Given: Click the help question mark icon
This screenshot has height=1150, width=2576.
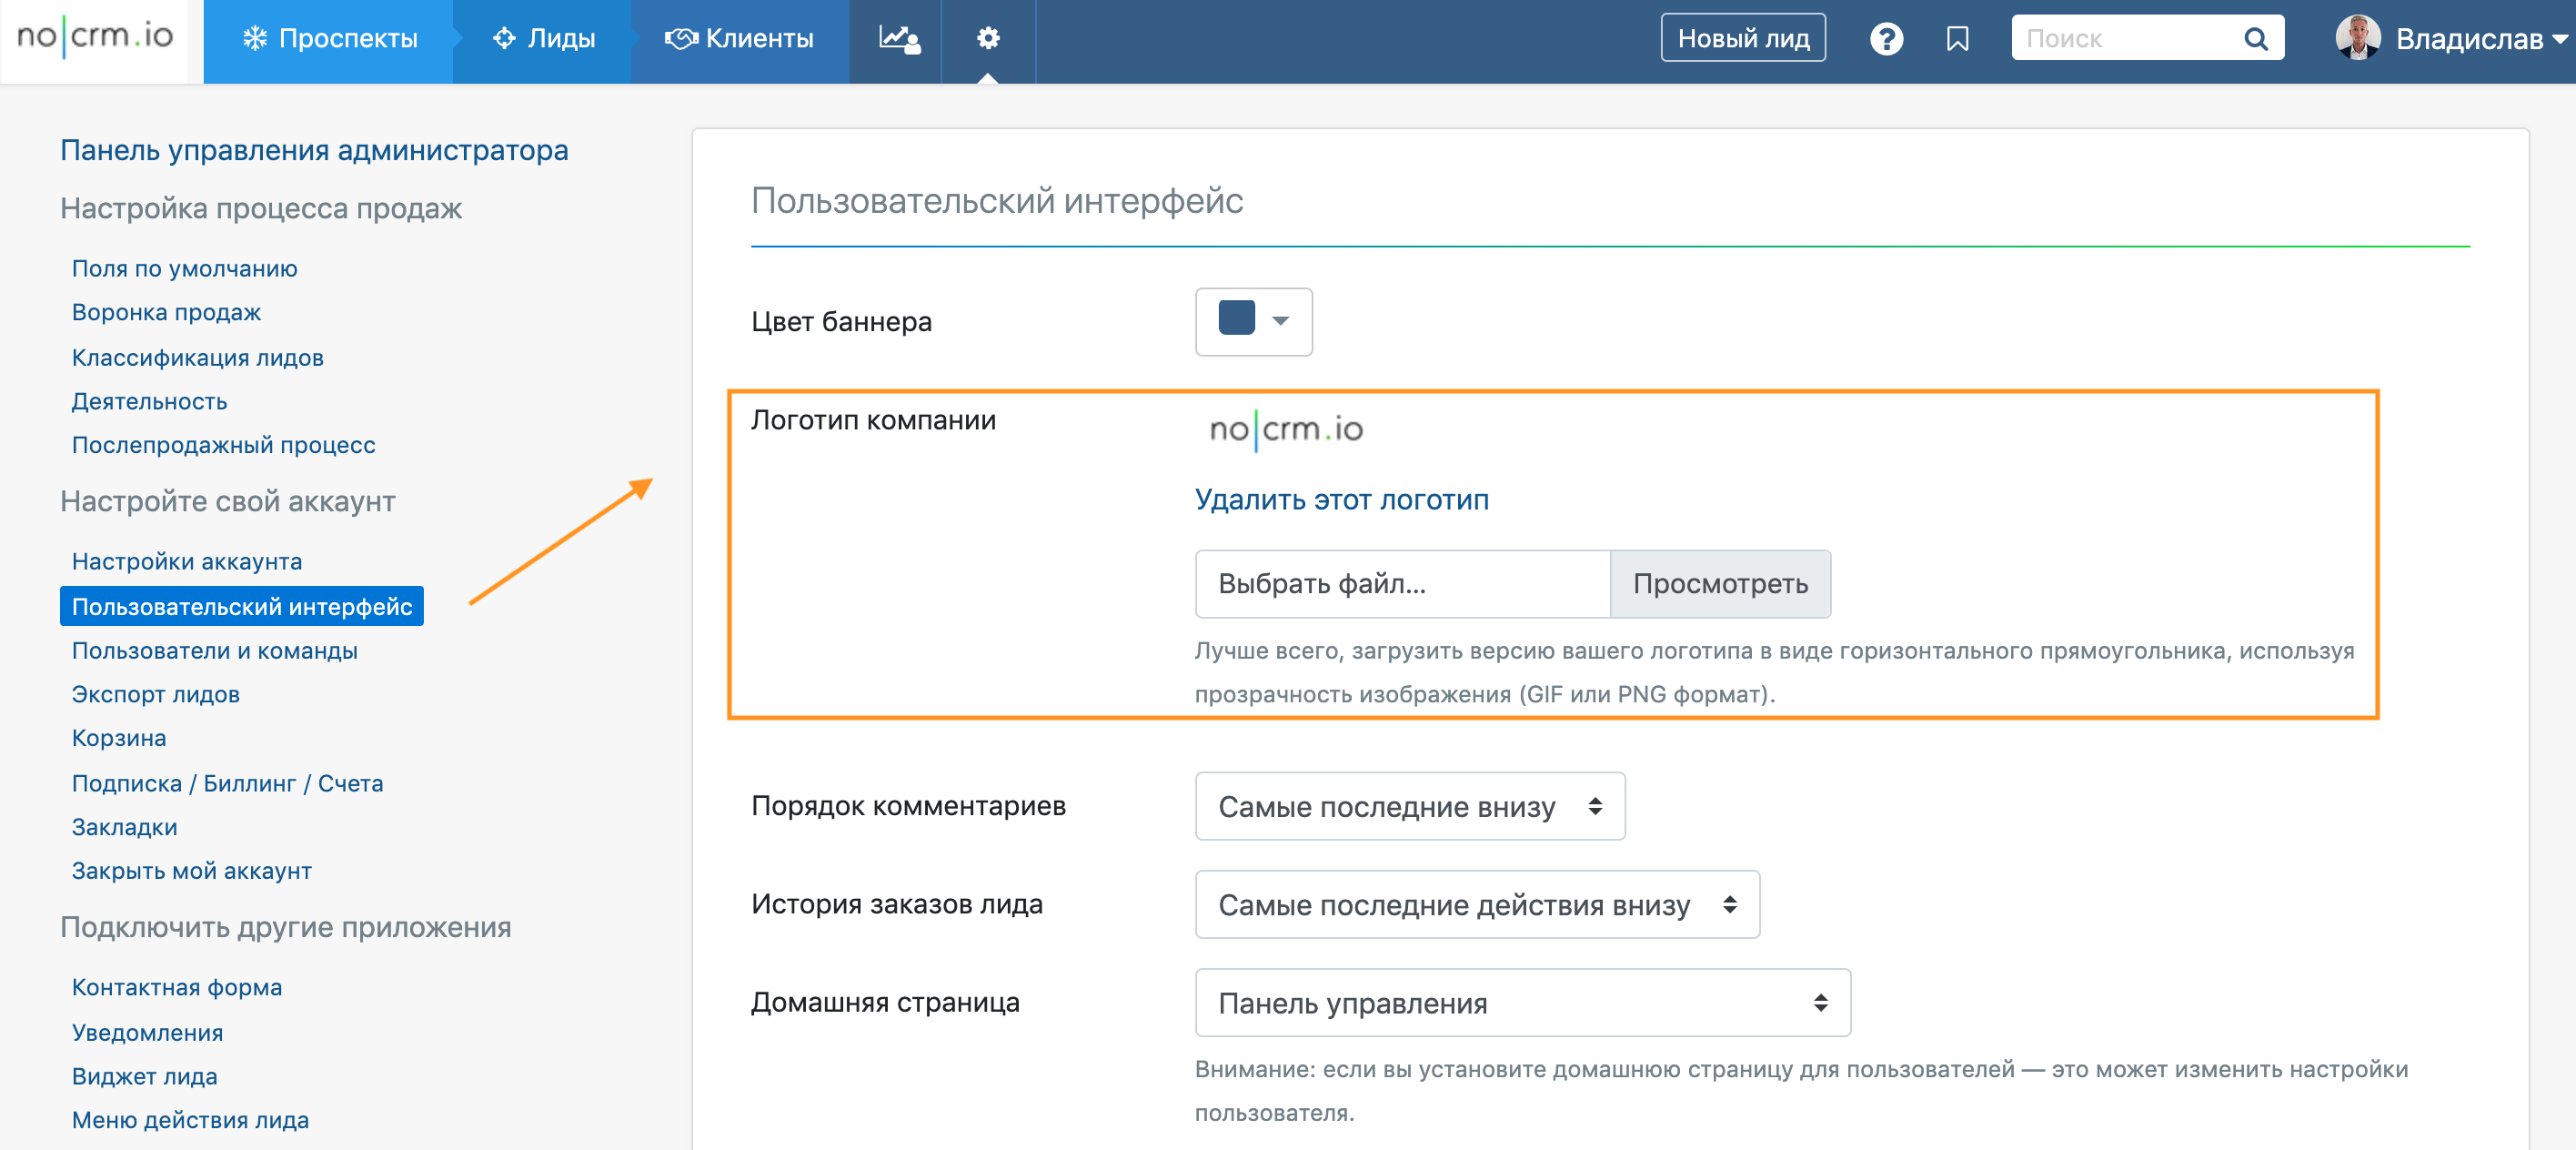Looking at the screenshot, I should [x=1886, y=39].
